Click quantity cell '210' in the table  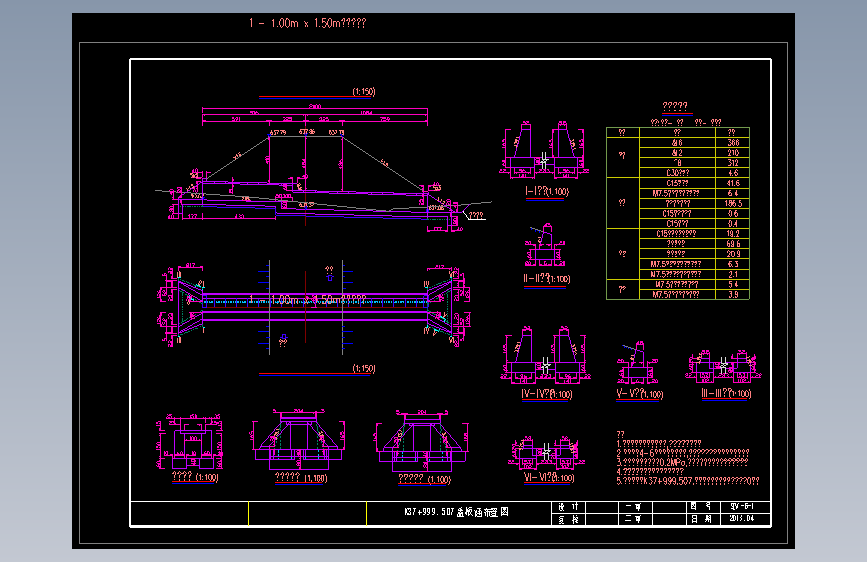point(733,153)
